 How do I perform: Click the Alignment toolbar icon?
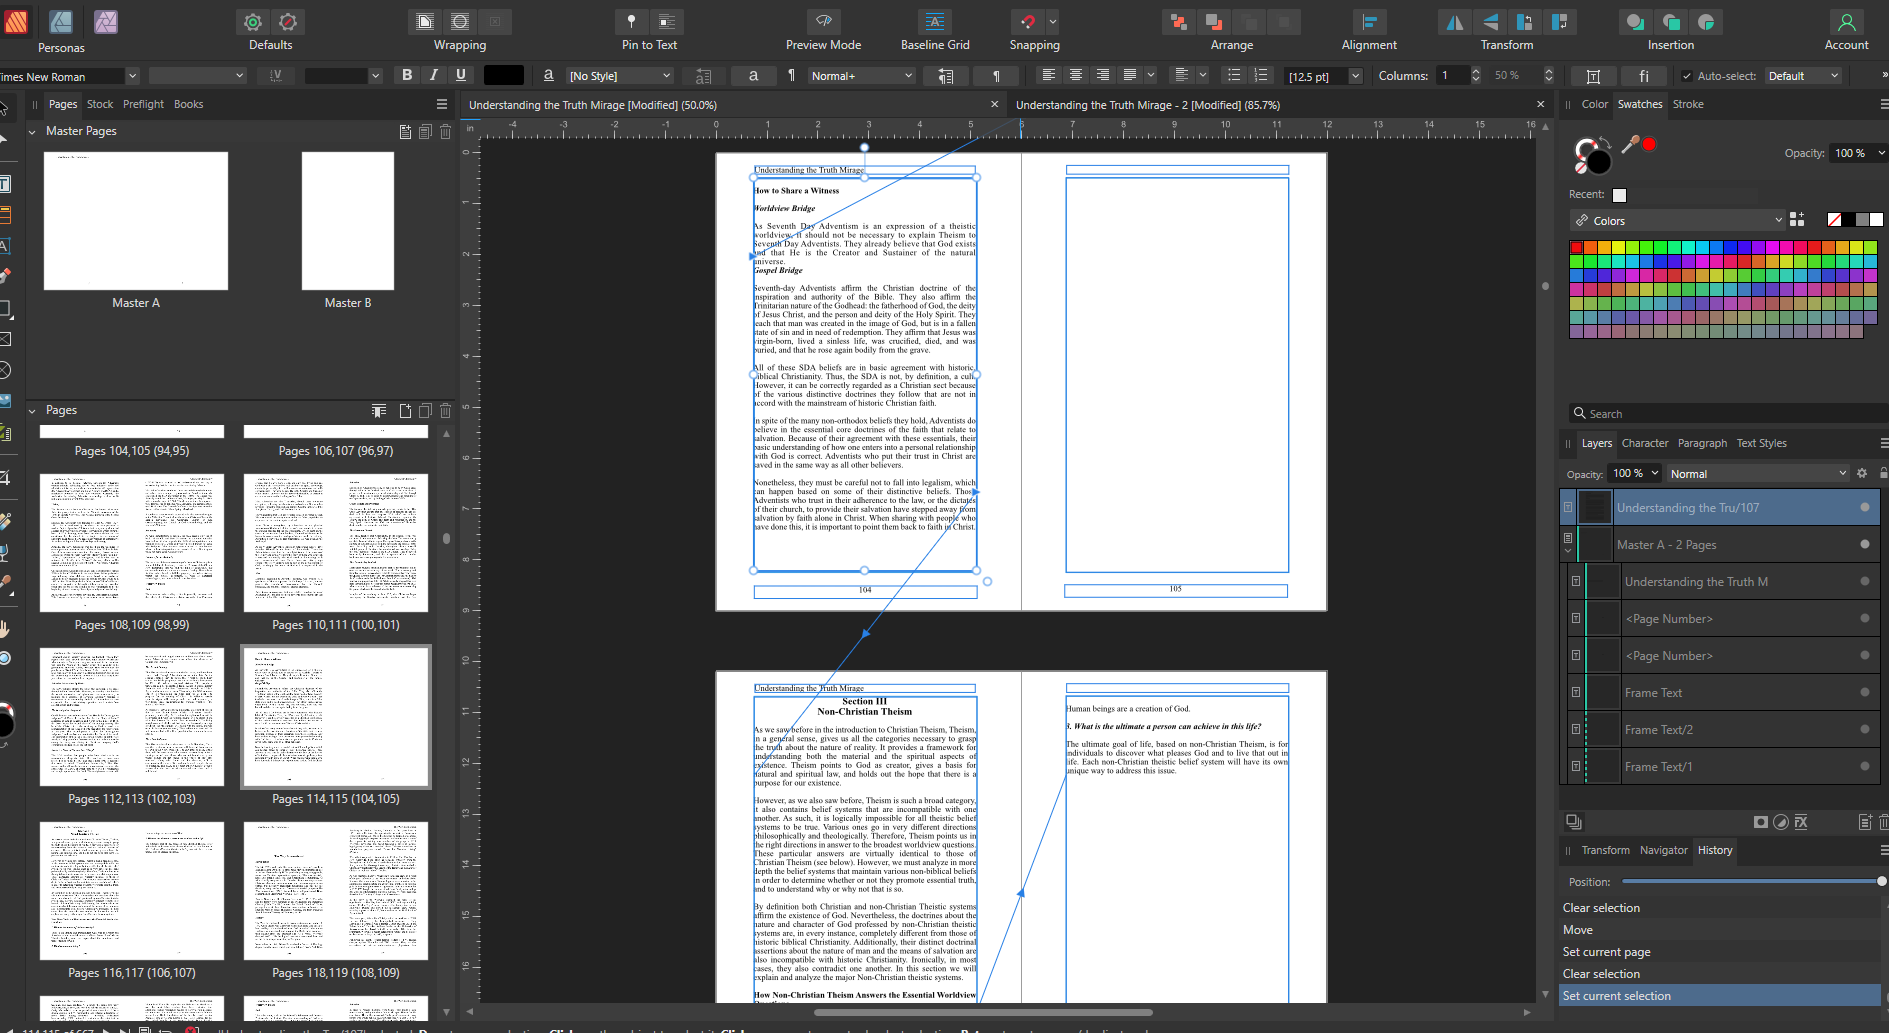[1369, 22]
